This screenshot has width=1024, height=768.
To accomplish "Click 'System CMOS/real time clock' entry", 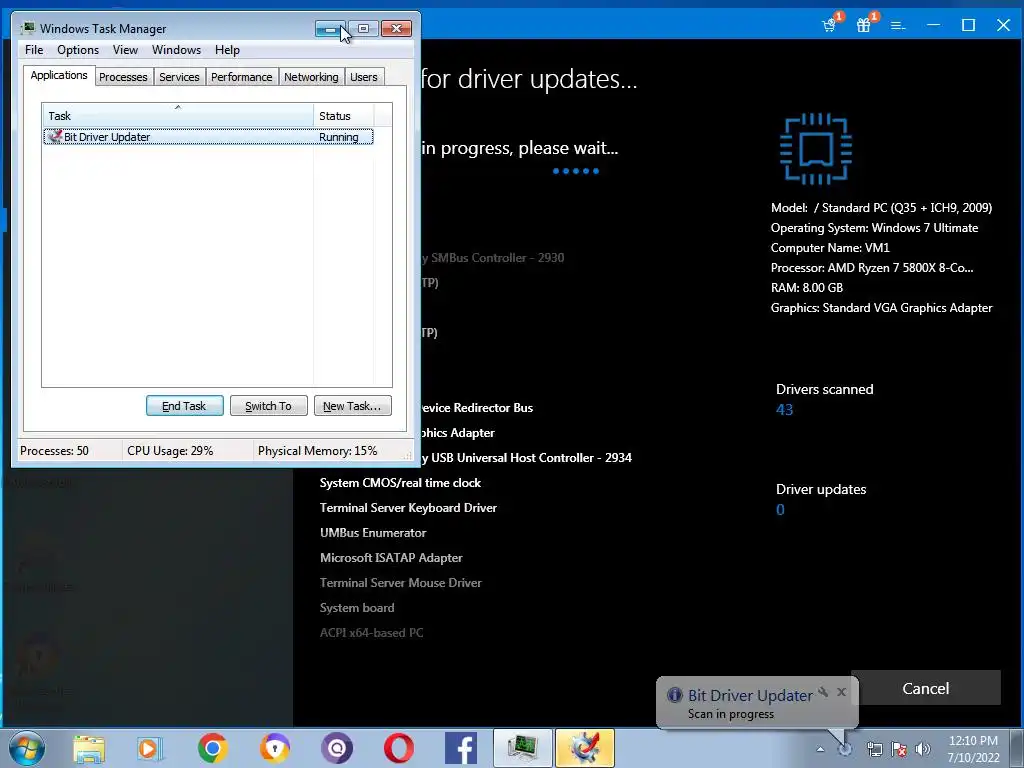I will 400,483.
